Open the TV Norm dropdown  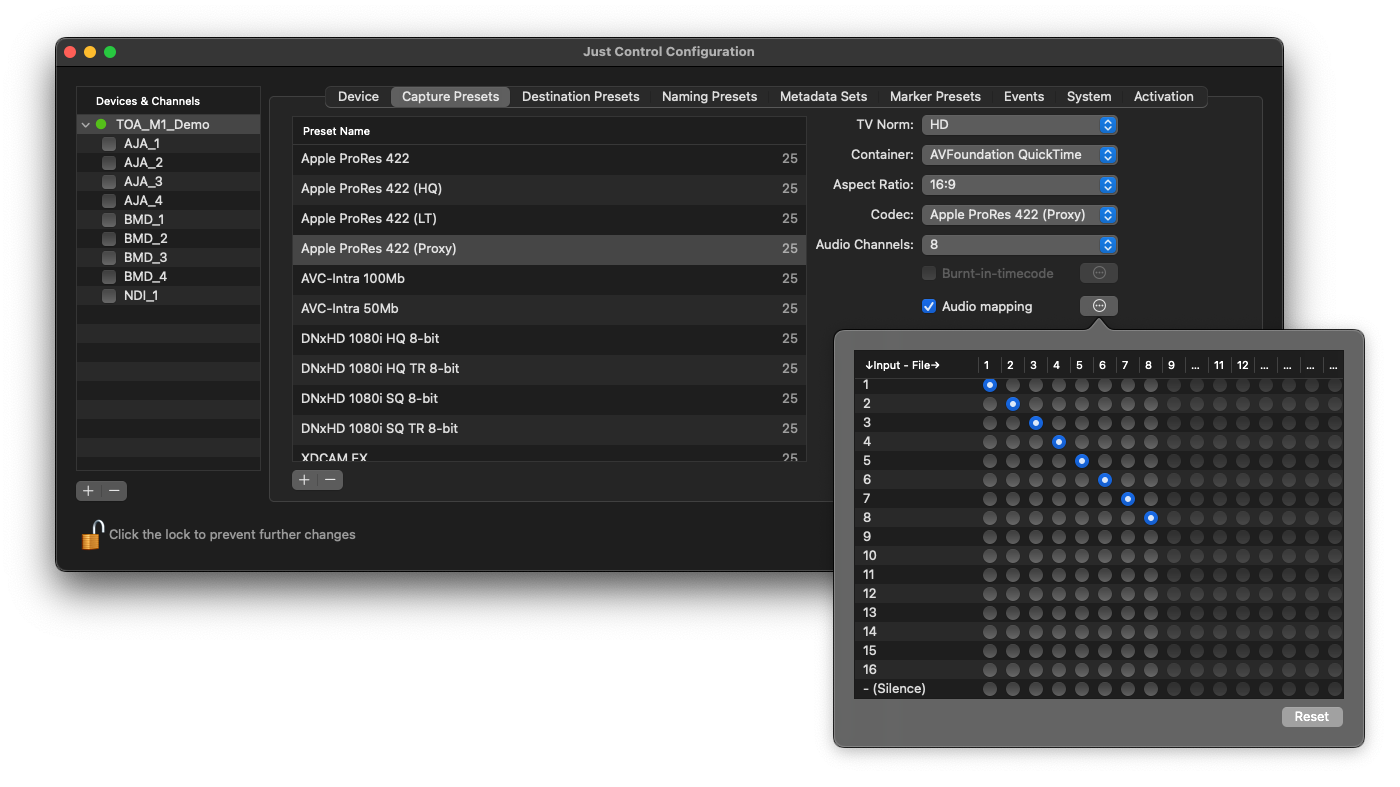[x=1019, y=125]
